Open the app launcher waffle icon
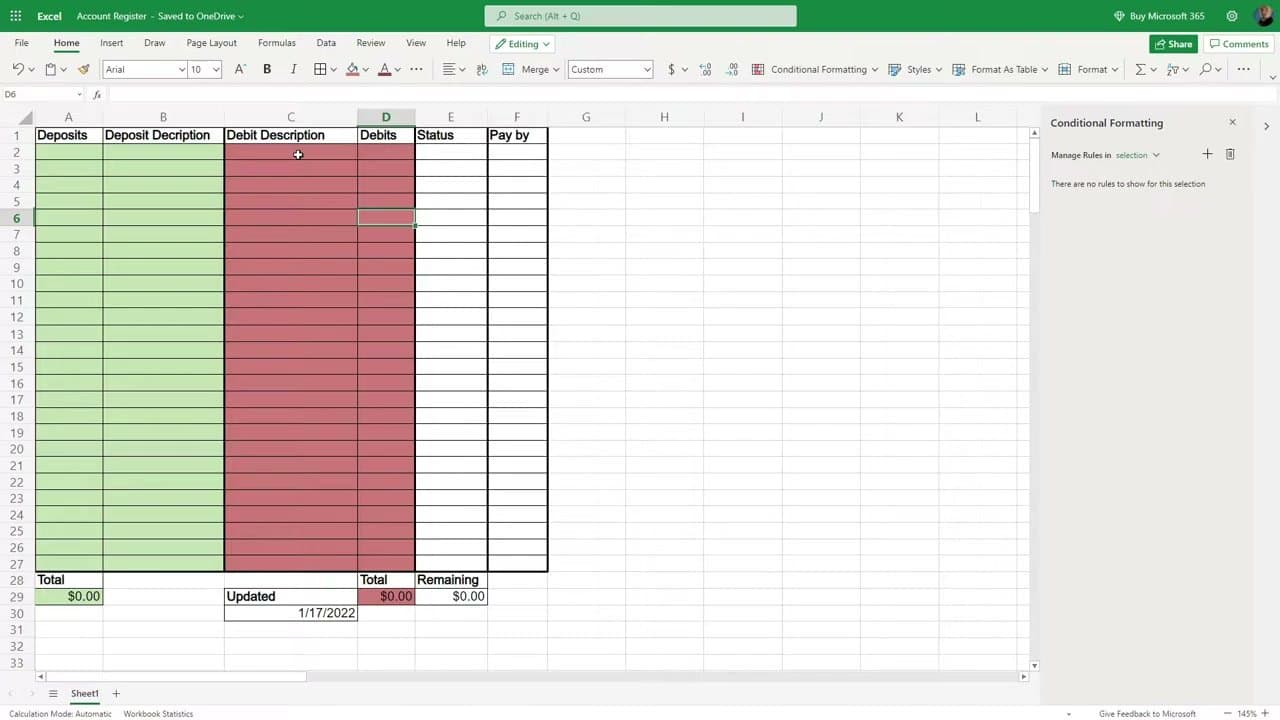The height and width of the screenshot is (720, 1280). tap(15, 16)
